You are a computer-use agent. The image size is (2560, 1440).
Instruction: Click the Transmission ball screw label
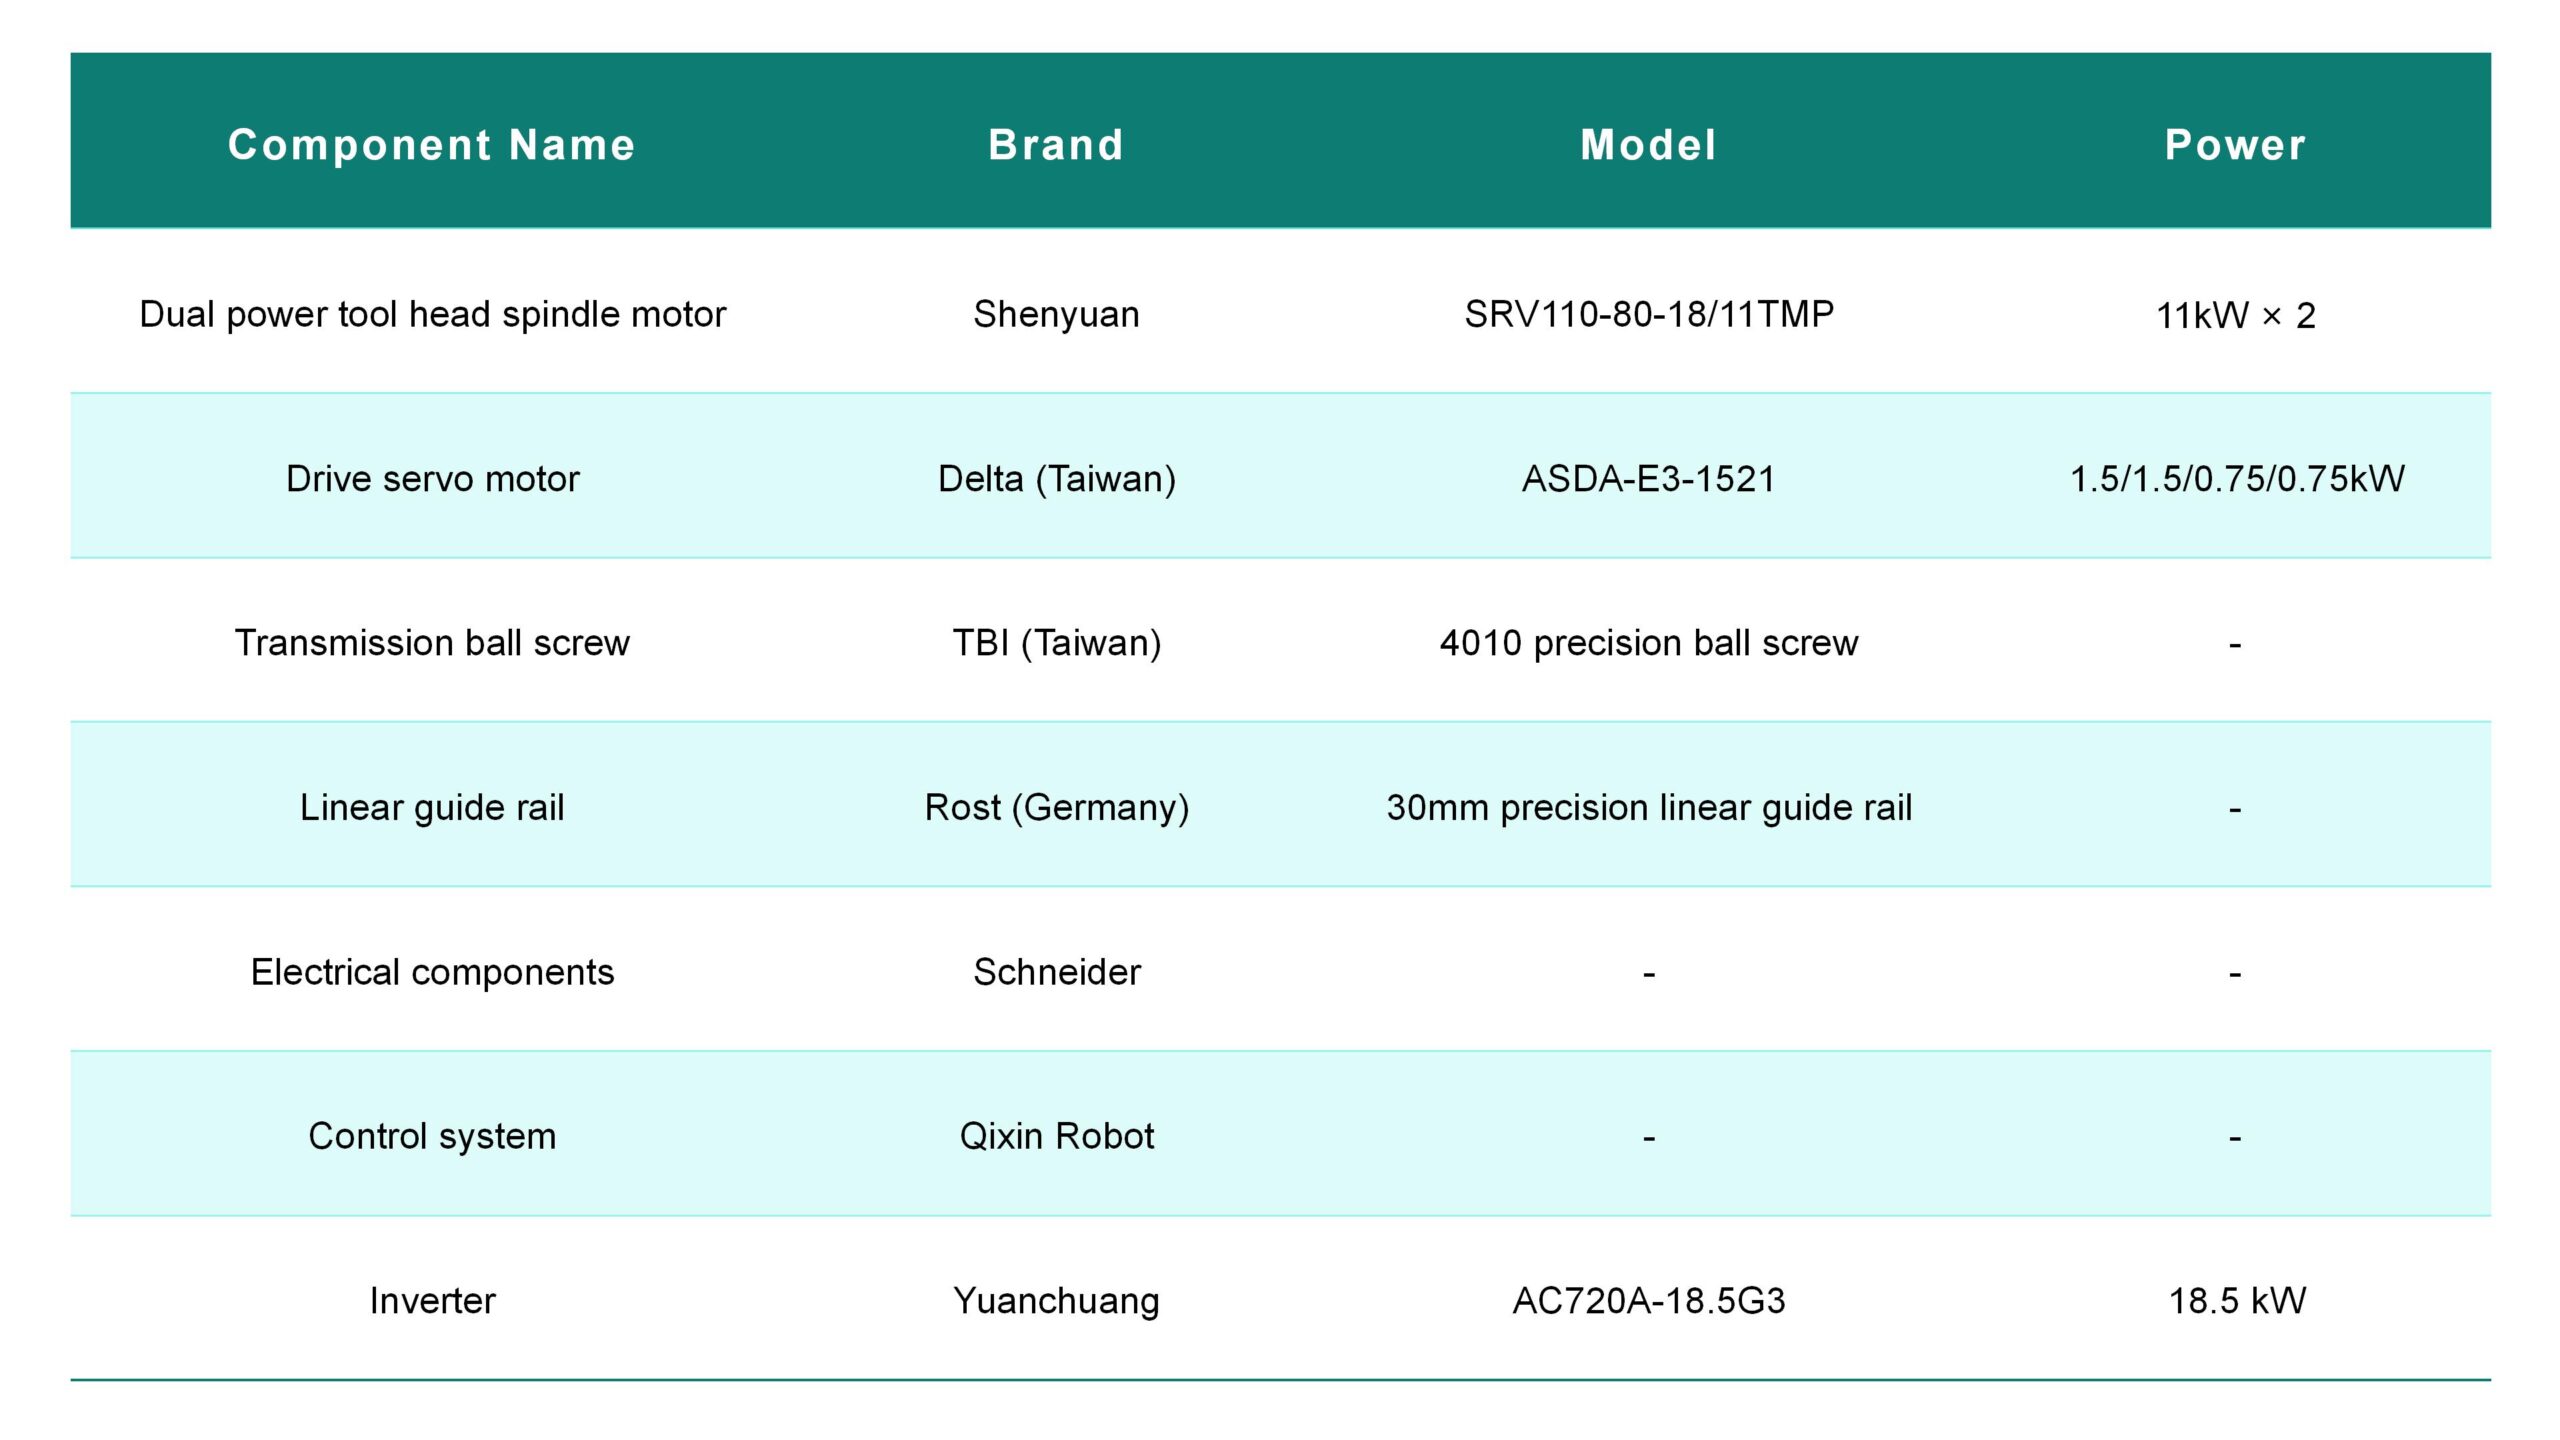coord(432,642)
